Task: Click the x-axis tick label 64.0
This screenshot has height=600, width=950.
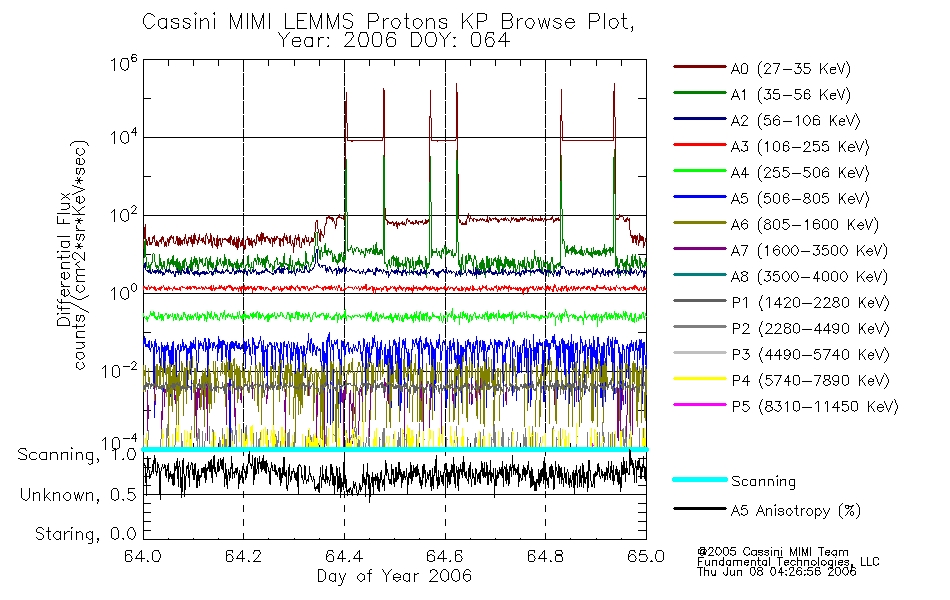Action: (143, 556)
